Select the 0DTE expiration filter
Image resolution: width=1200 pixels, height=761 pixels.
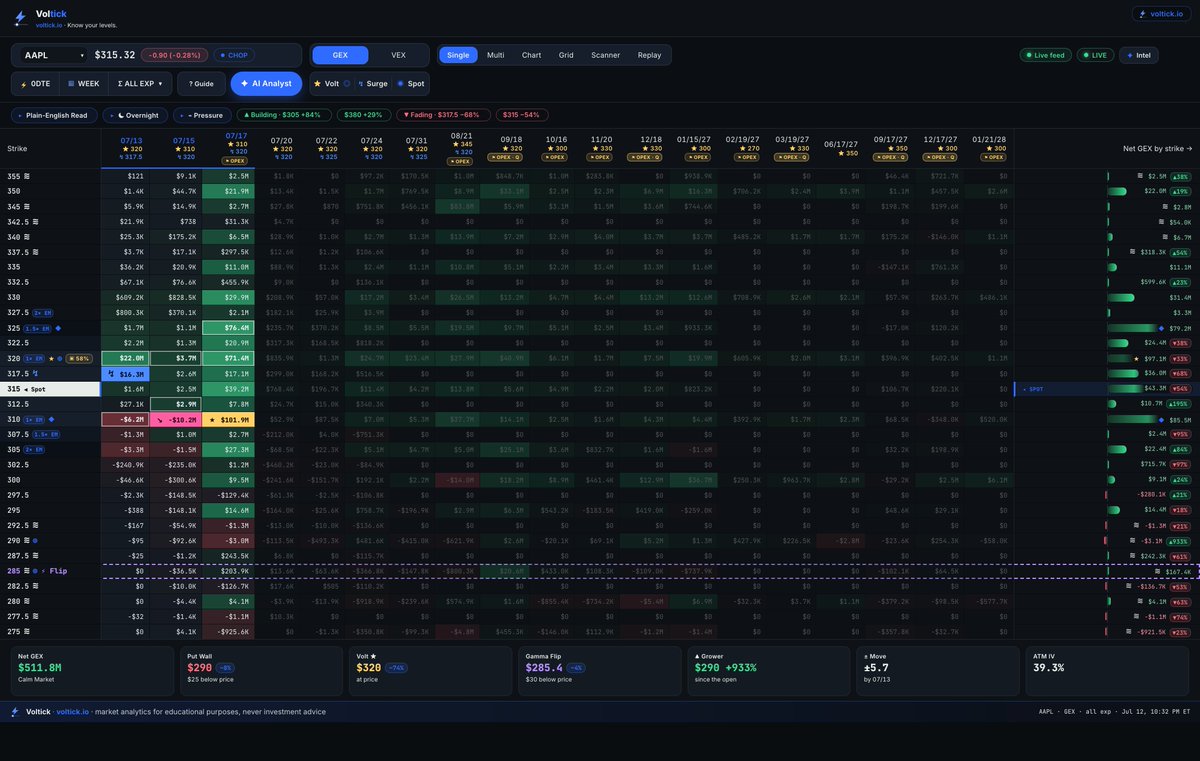(x=34, y=84)
